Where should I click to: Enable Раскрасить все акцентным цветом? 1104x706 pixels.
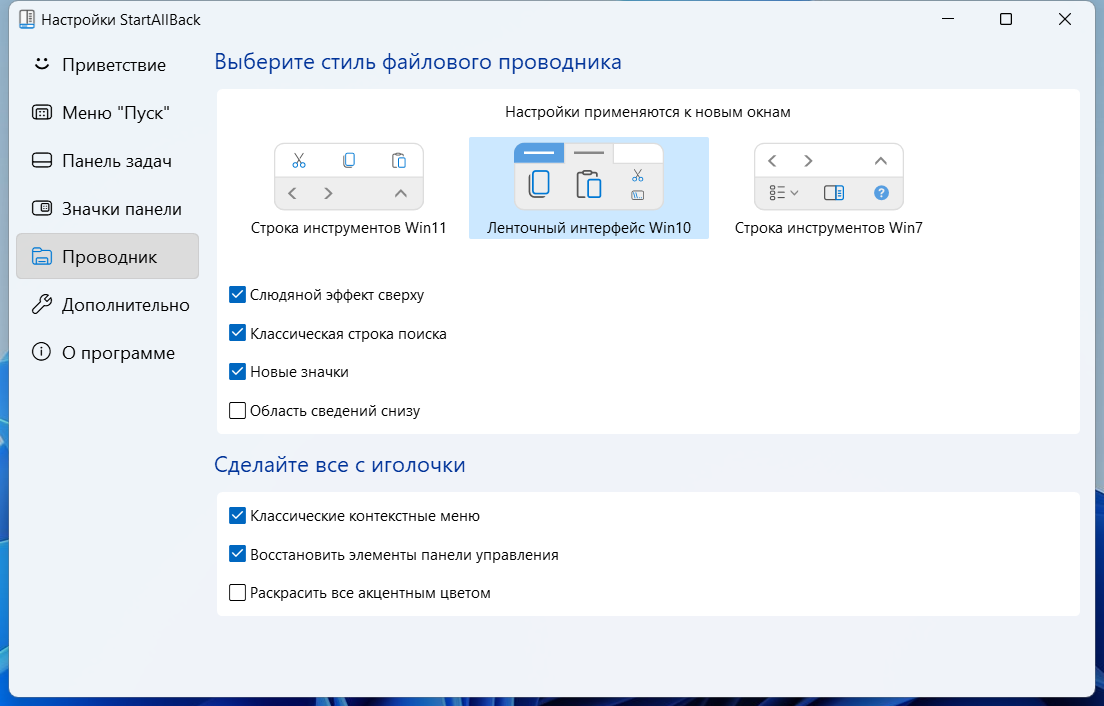click(x=237, y=592)
